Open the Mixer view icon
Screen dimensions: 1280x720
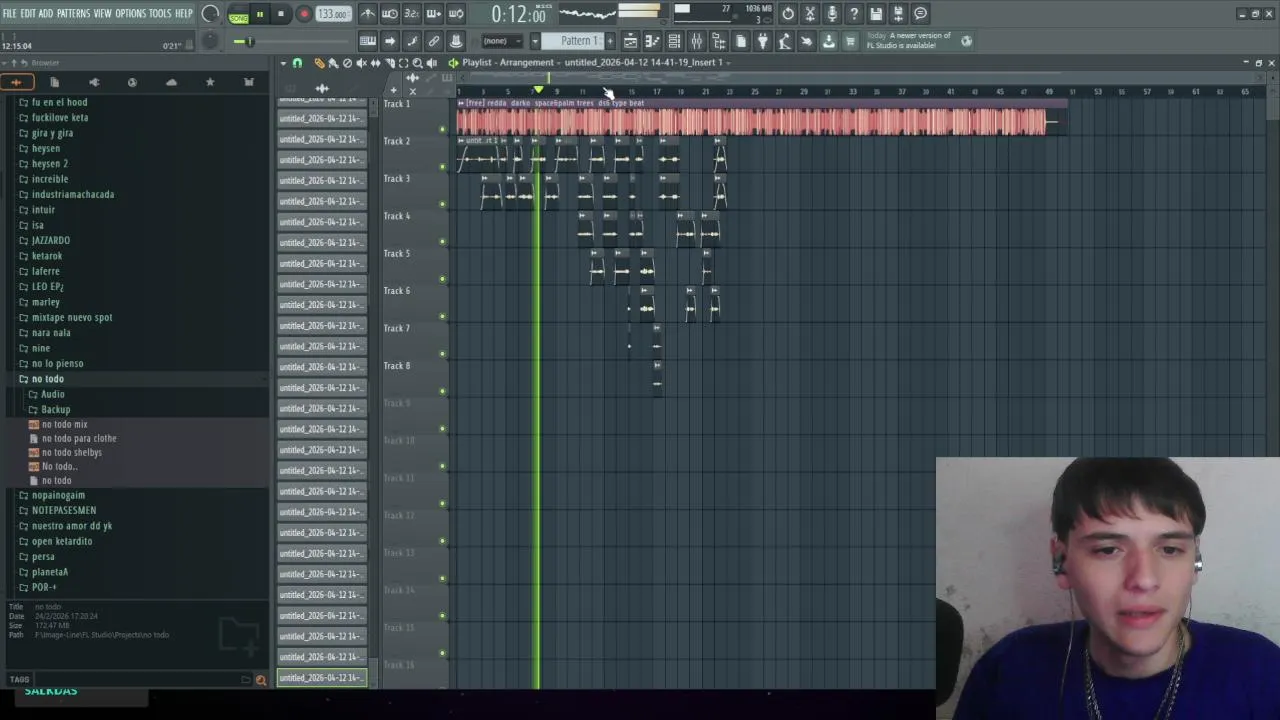[697, 41]
